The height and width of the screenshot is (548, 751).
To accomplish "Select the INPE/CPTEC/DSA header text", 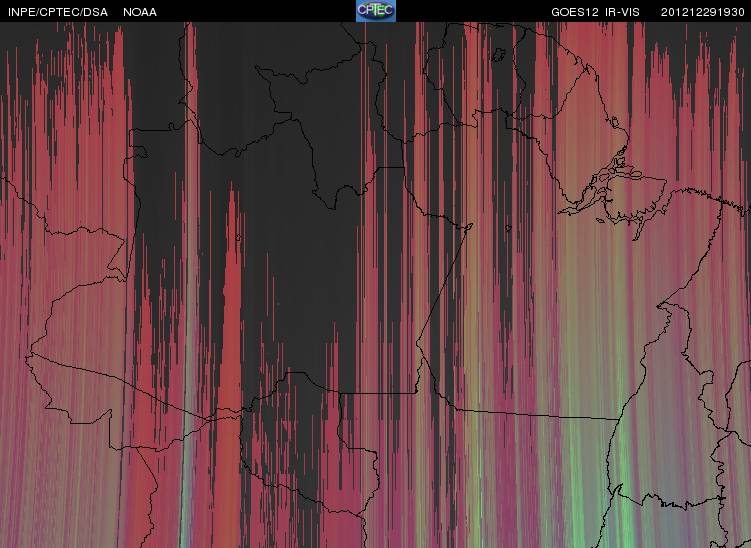I will click(58, 12).
